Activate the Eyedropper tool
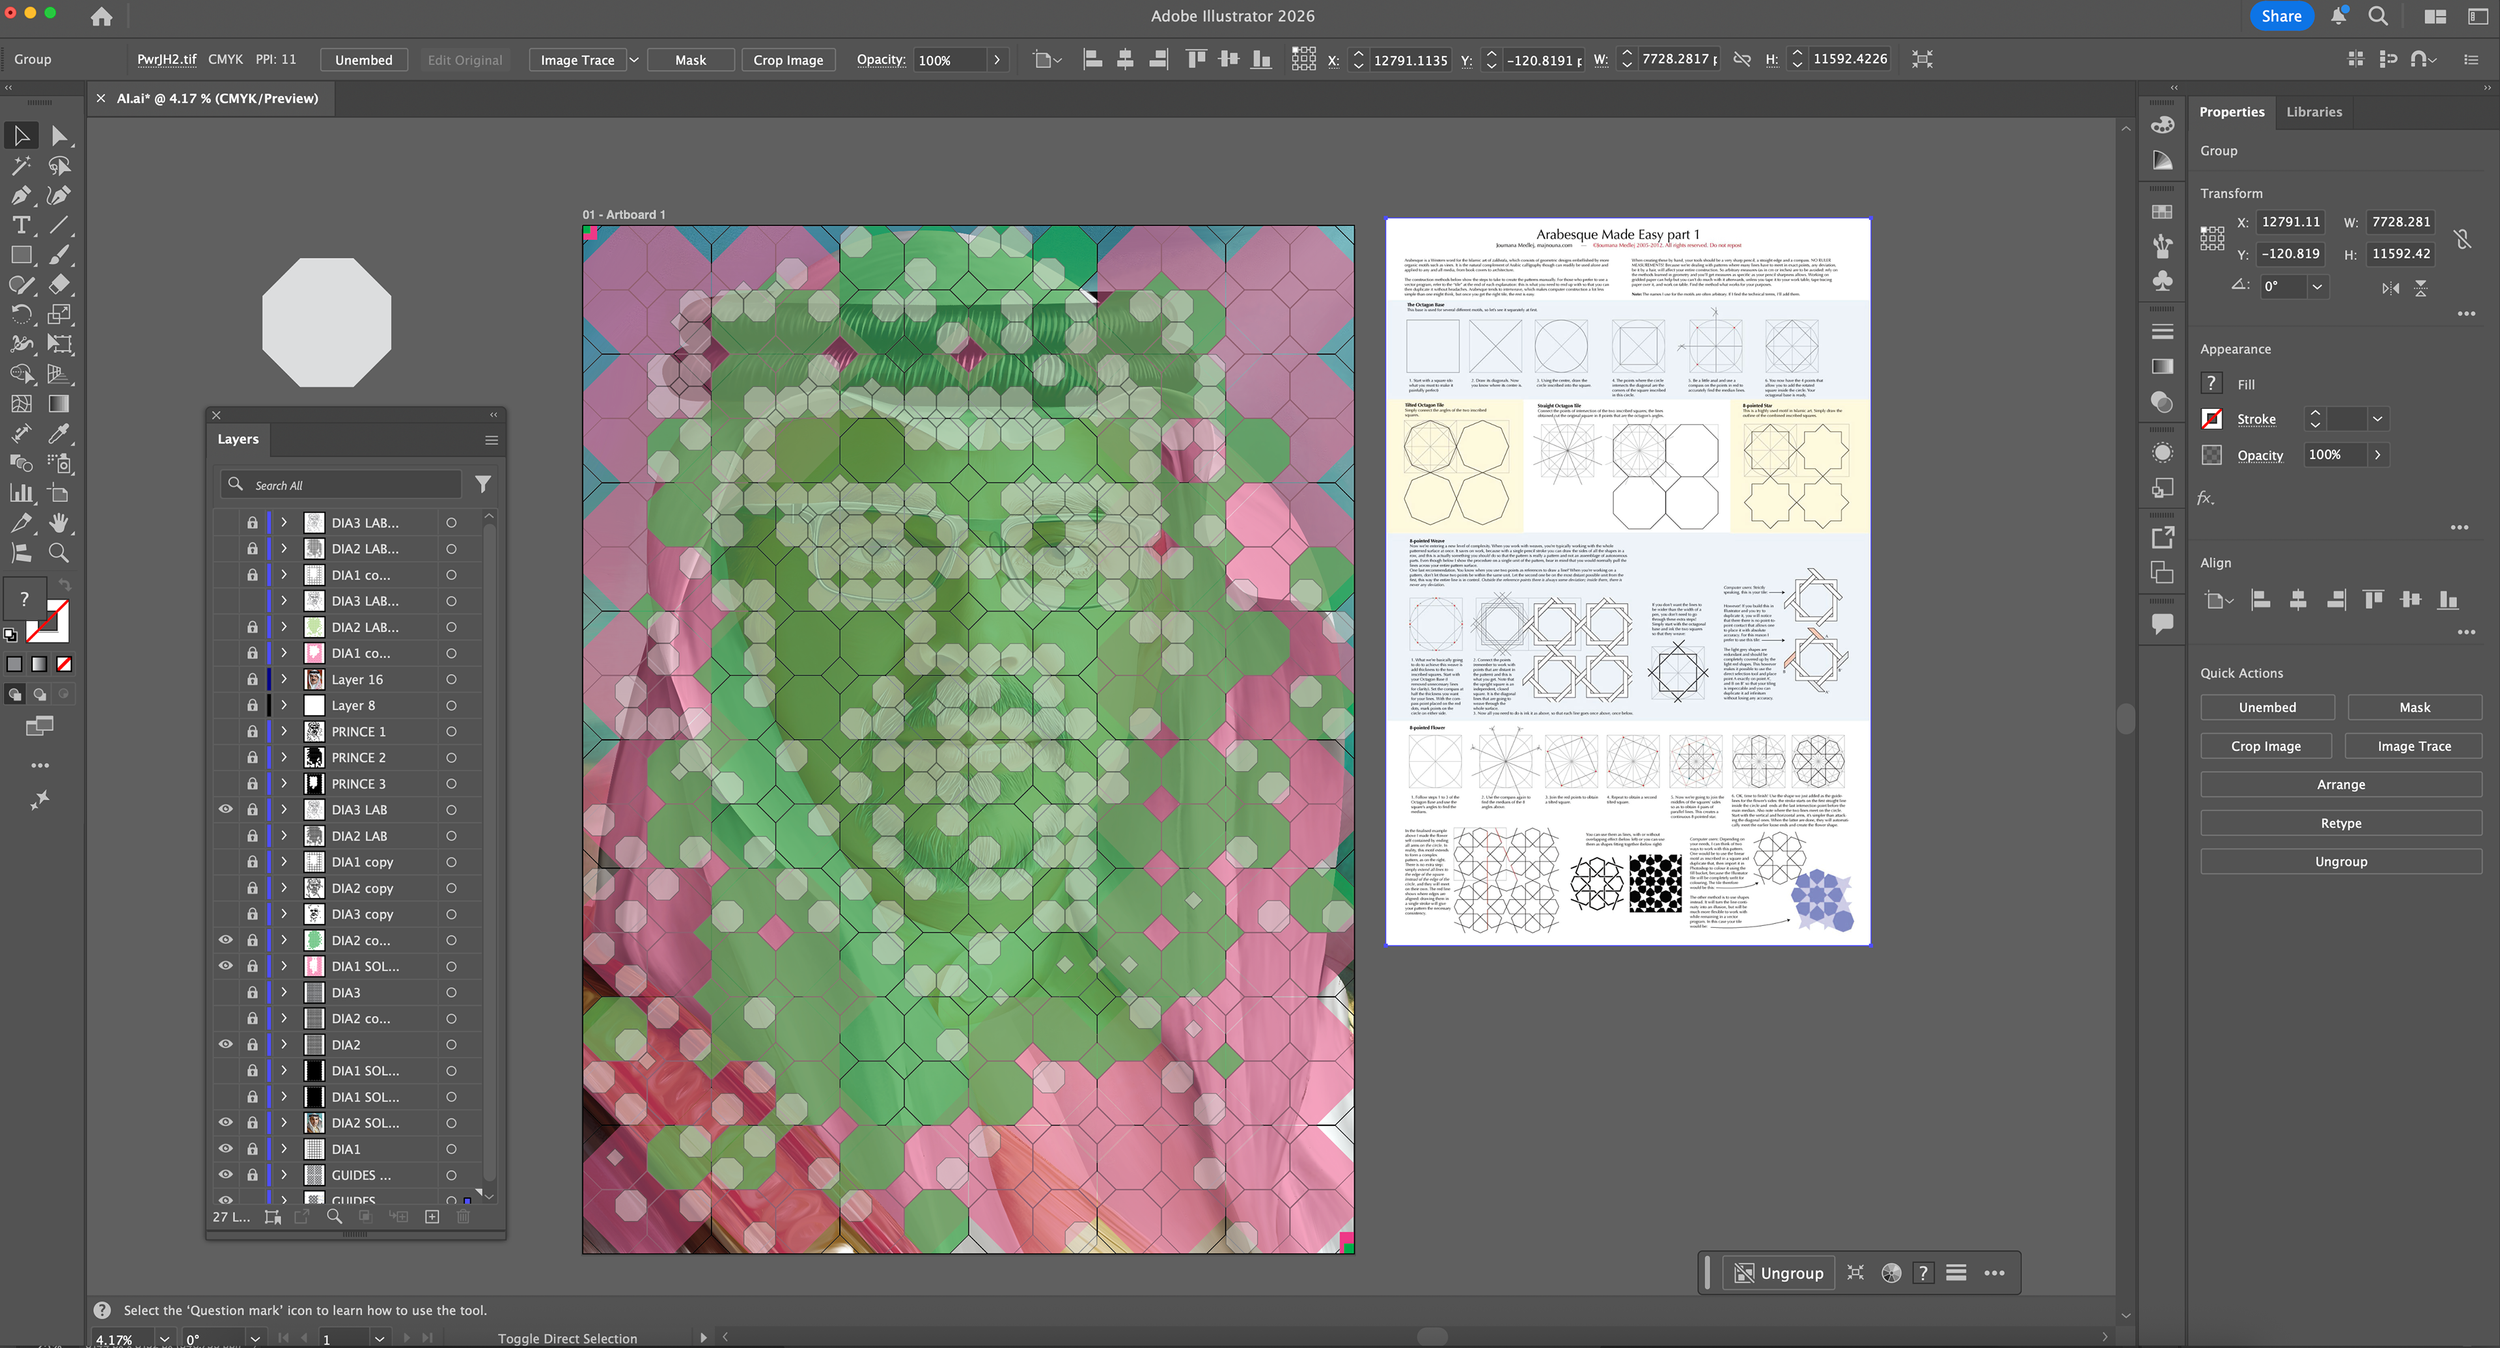Image resolution: width=2500 pixels, height=1348 pixels. point(59,433)
